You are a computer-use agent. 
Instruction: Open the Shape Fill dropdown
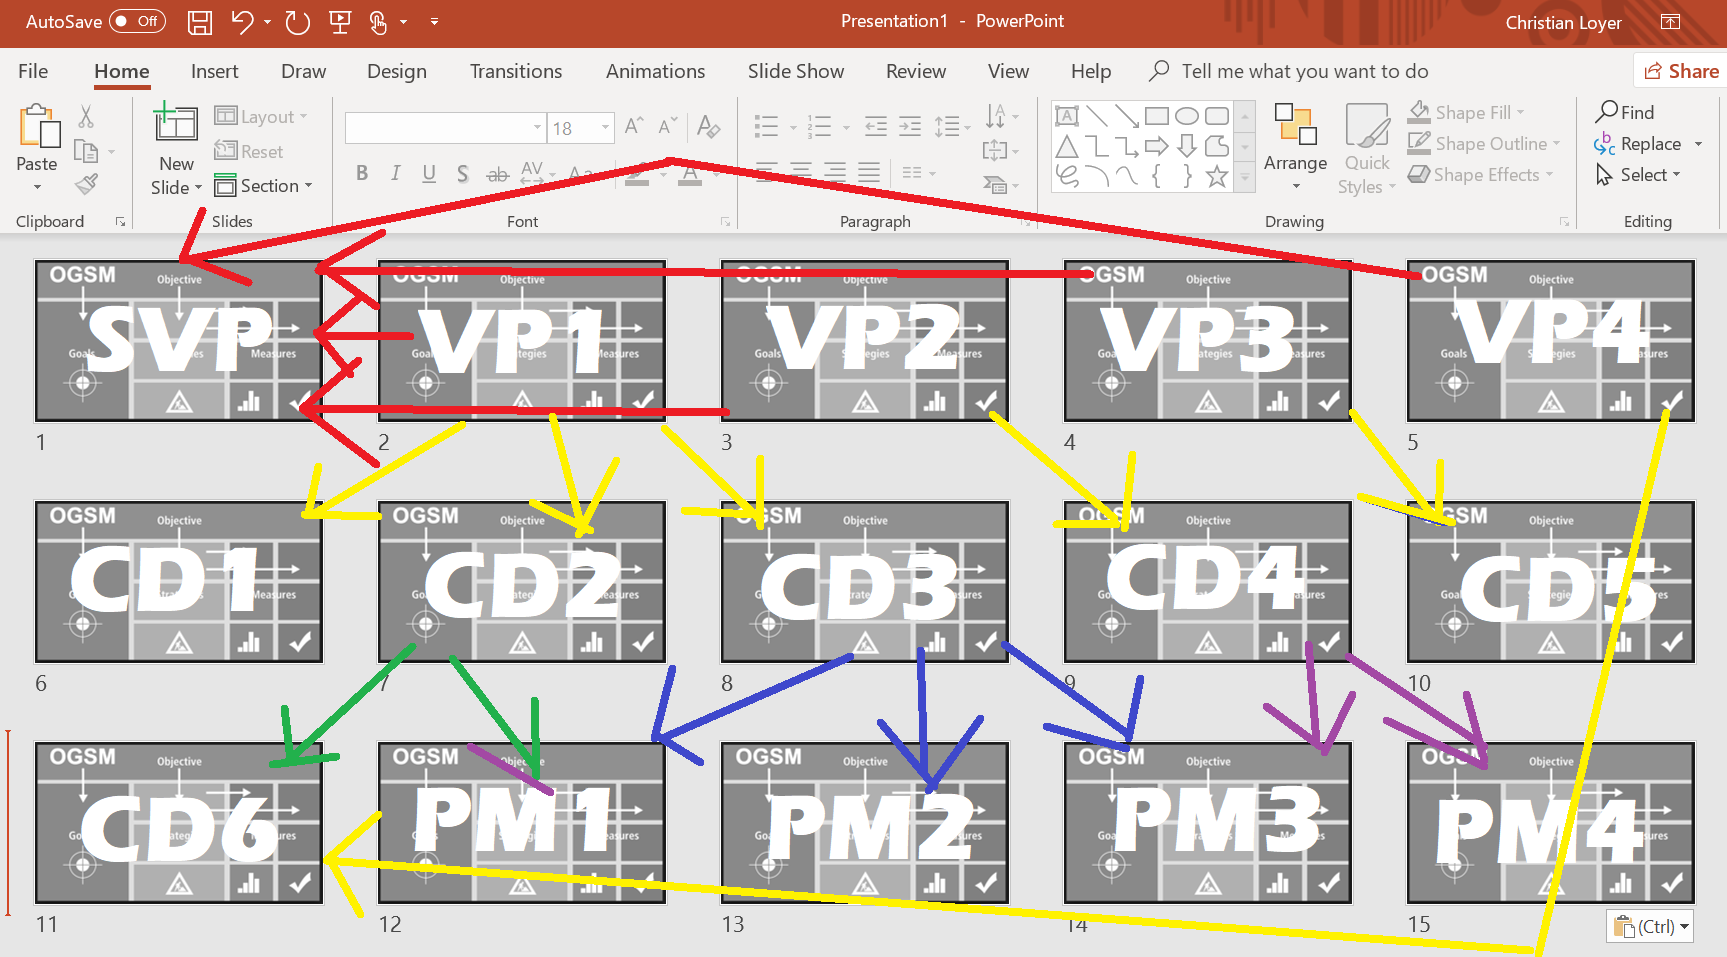coord(1467,112)
